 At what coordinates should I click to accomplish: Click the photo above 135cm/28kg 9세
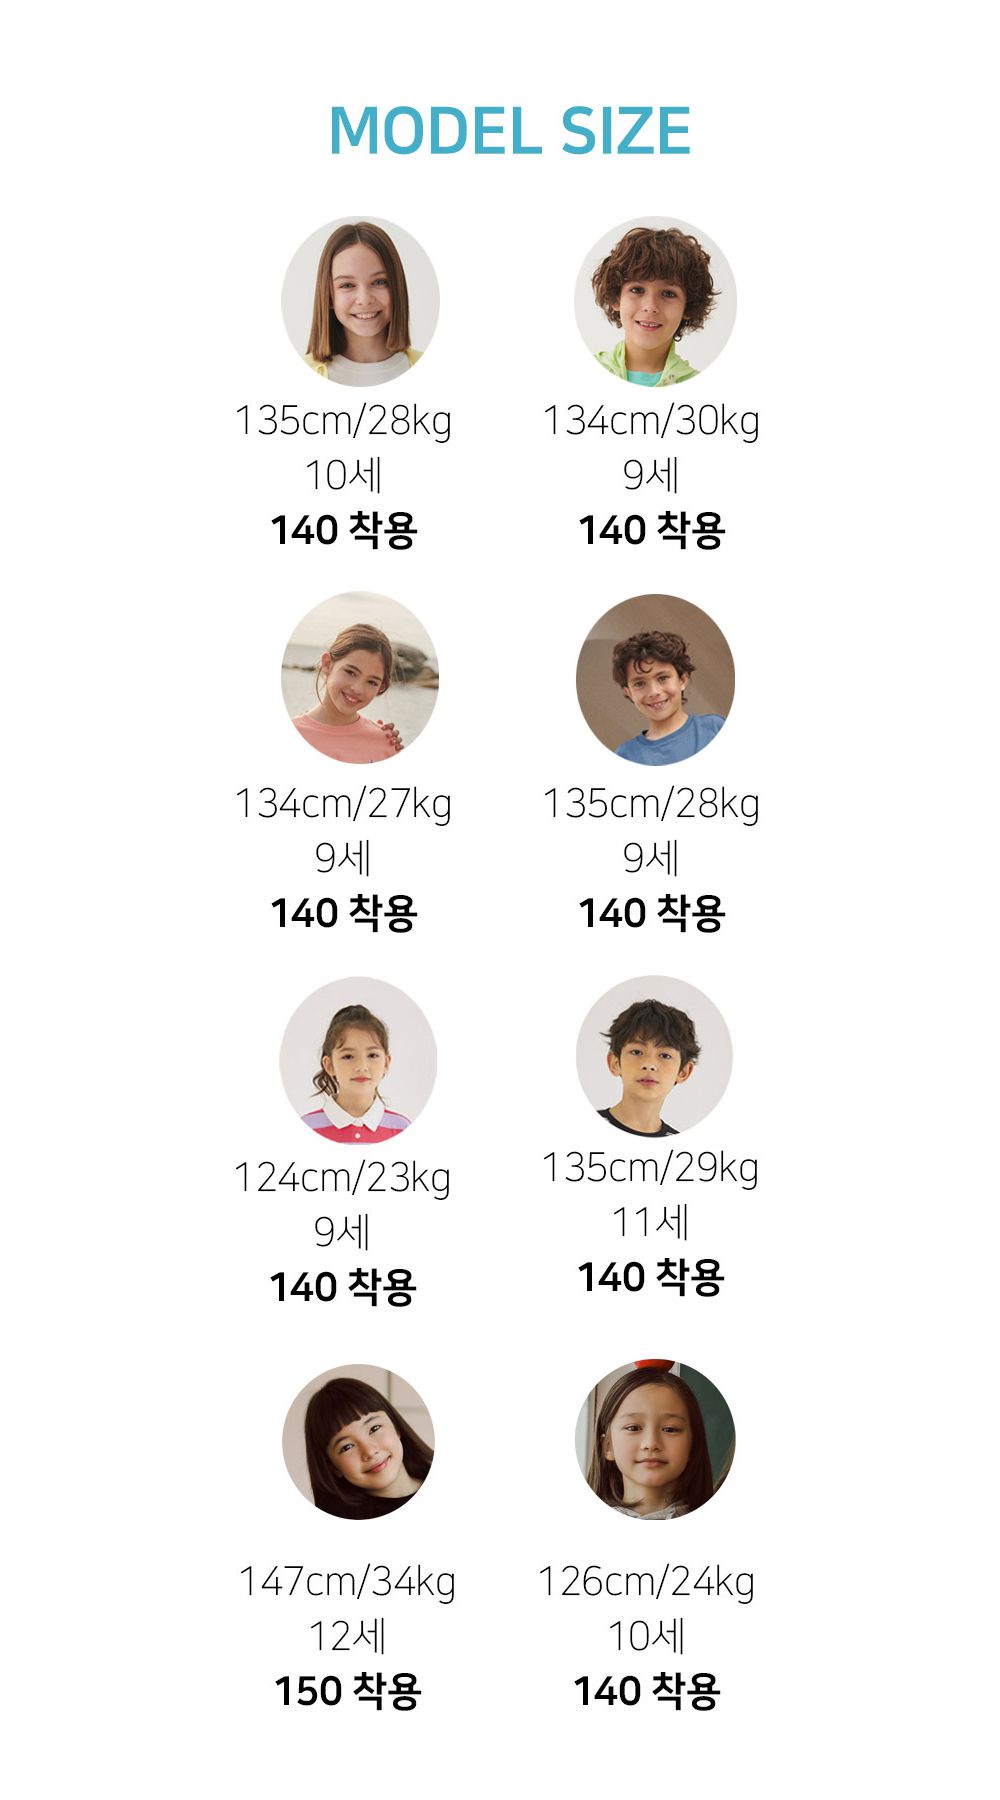[655, 679]
